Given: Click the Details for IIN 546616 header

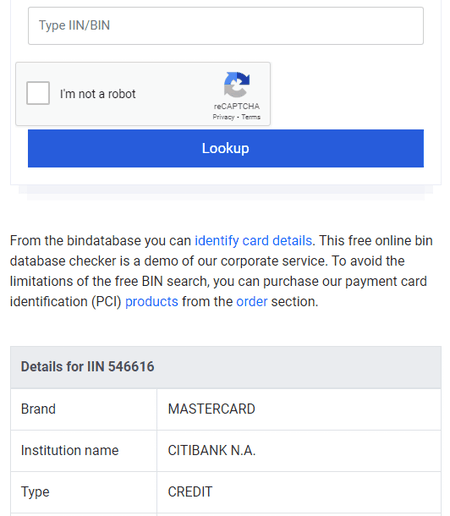Looking at the screenshot, I should pyautogui.click(x=226, y=367).
